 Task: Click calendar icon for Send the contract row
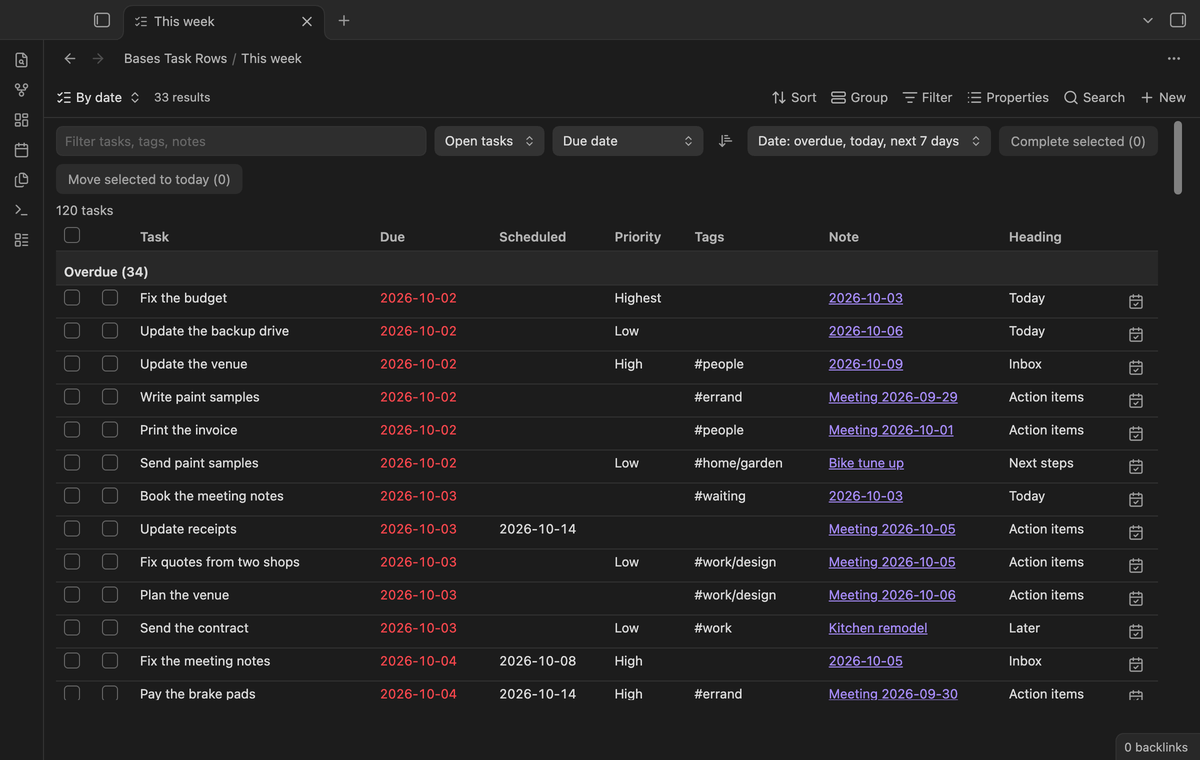(1136, 631)
